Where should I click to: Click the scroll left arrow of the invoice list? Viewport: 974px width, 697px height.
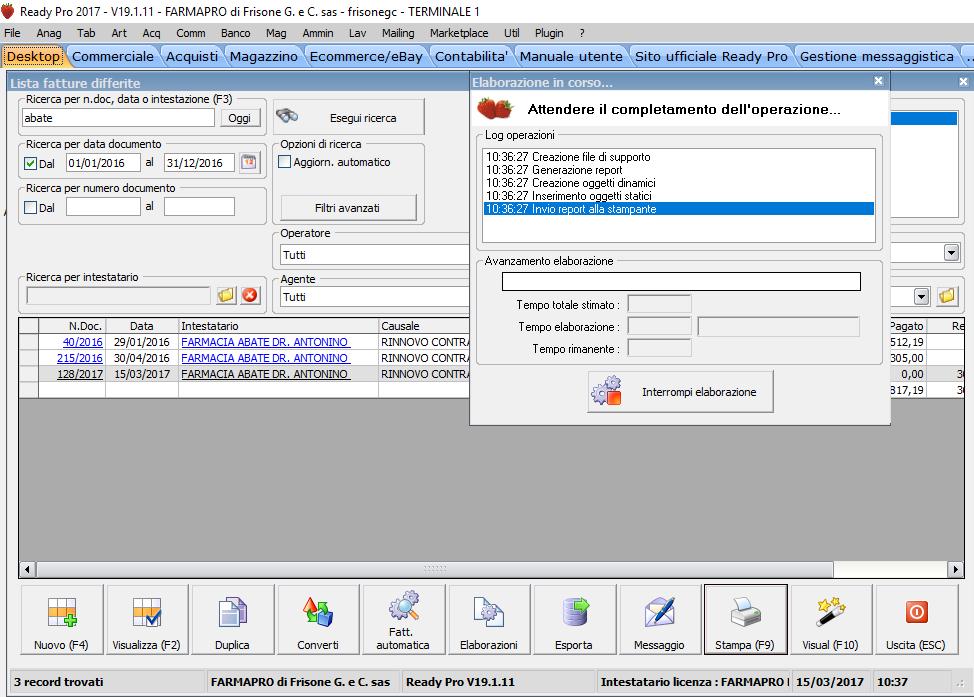pyautogui.click(x=27, y=569)
